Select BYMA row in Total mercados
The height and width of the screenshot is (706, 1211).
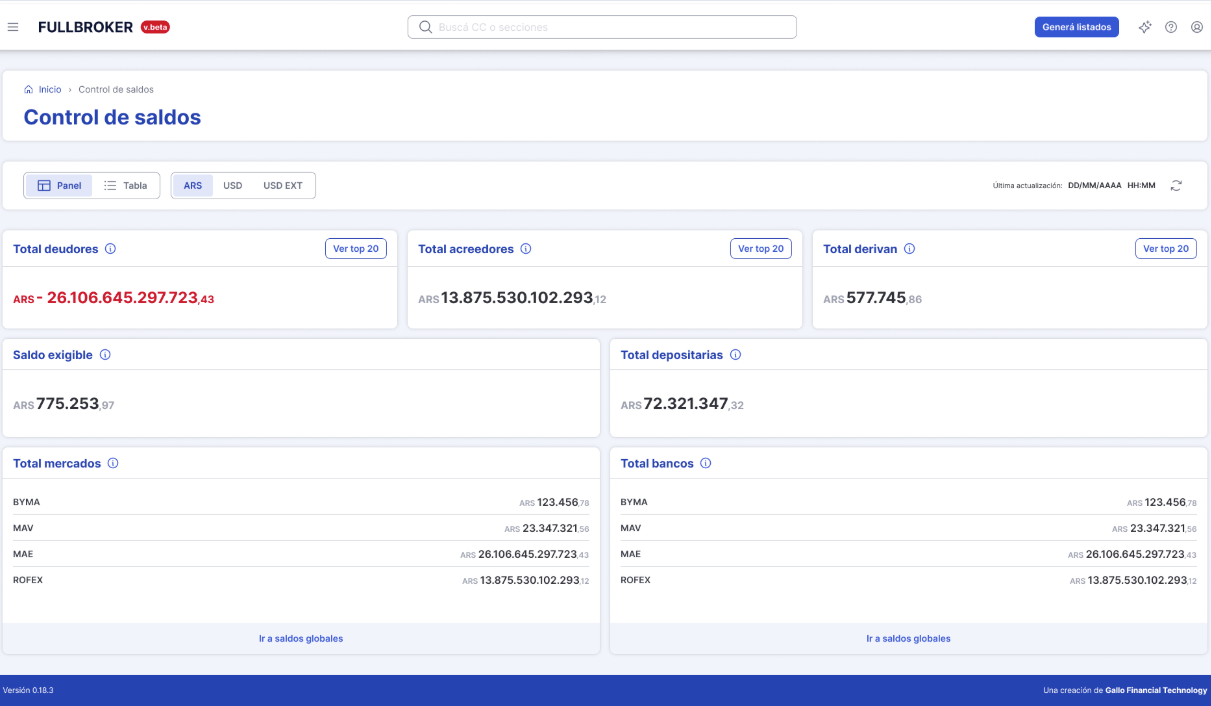tap(301, 502)
